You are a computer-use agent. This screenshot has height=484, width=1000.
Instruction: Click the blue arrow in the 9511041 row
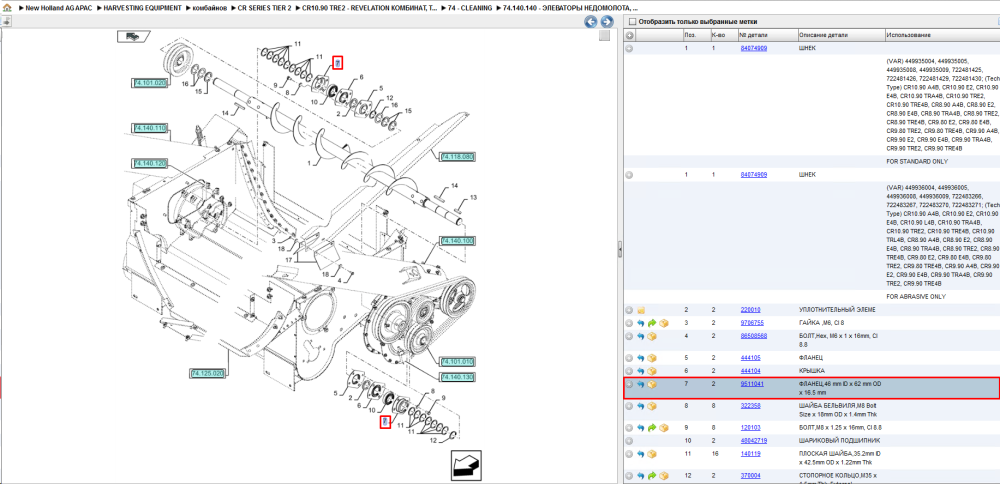point(641,385)
